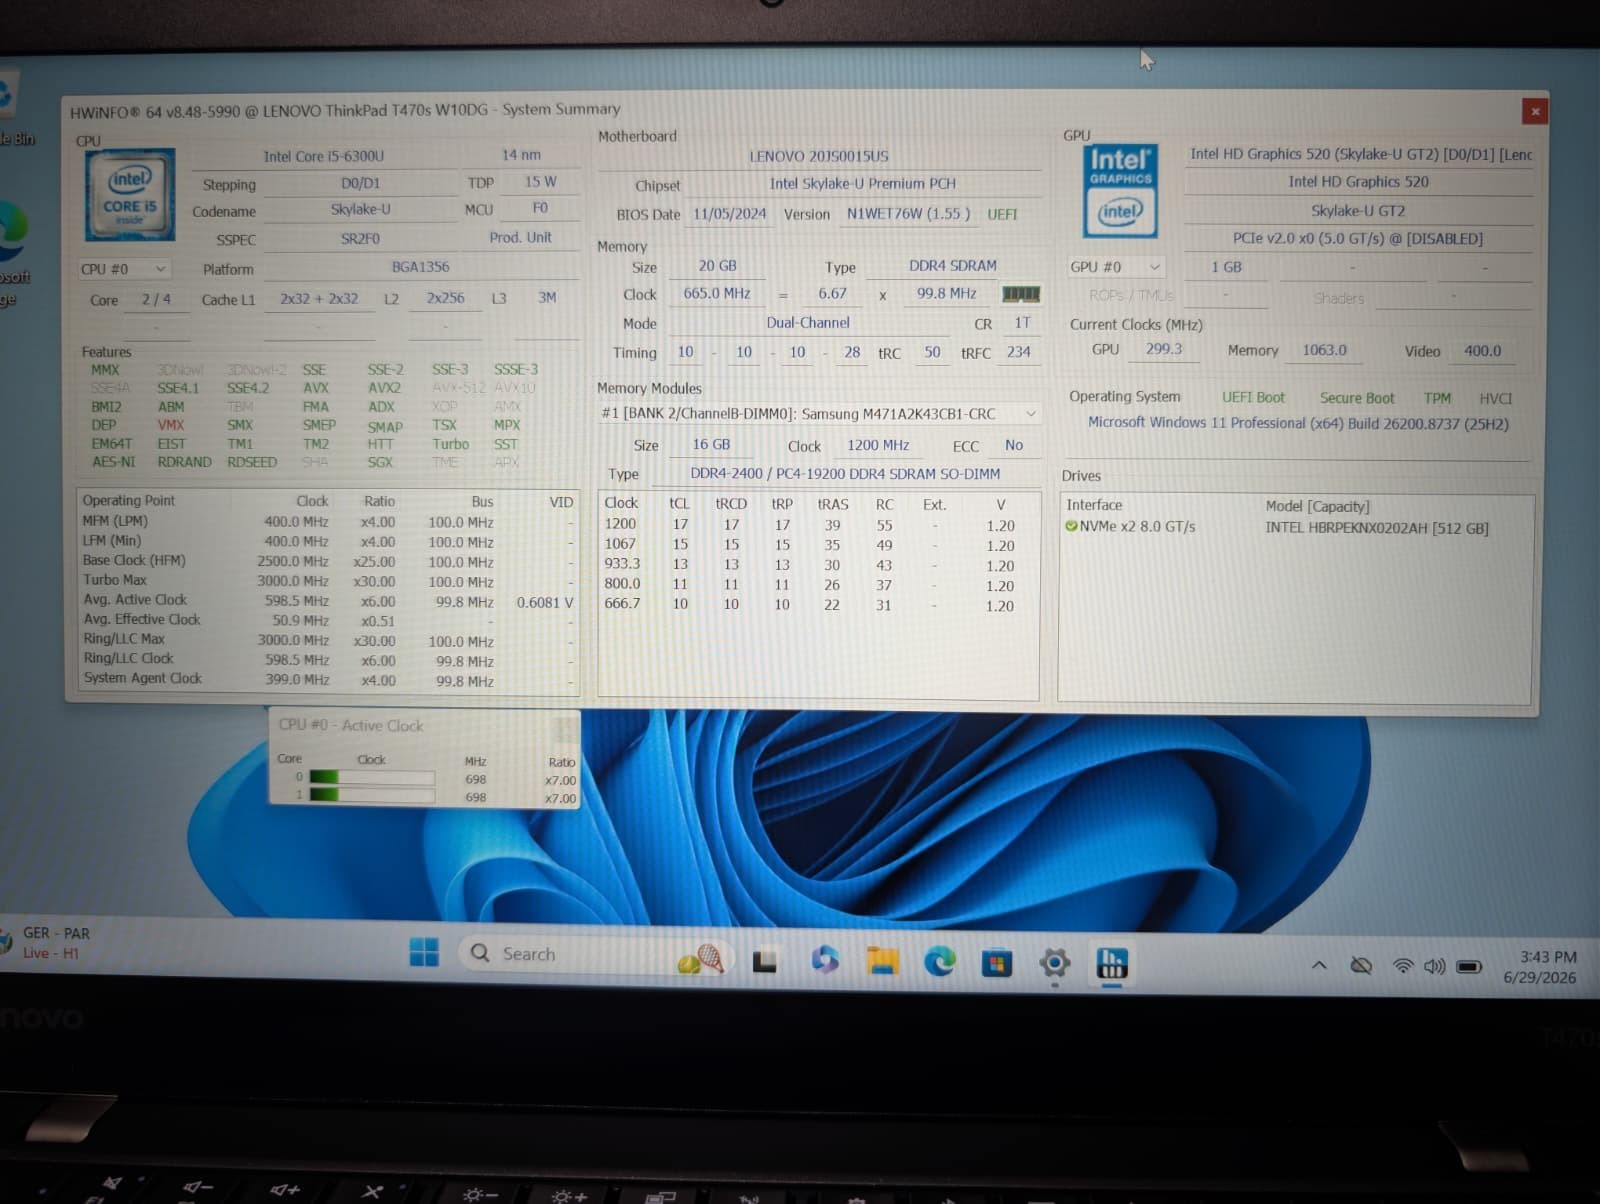Click the 'BGA1356' platform value
Screen dimensions: 1600x1204
click(x=420, y=267)
